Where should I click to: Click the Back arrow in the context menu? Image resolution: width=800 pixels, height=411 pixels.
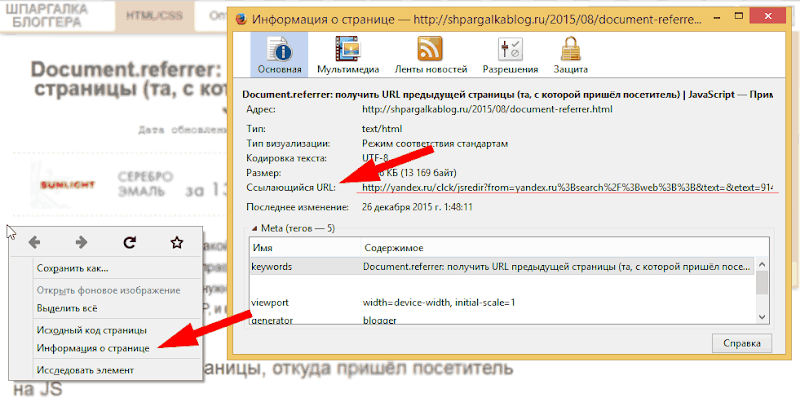point(35,243)
